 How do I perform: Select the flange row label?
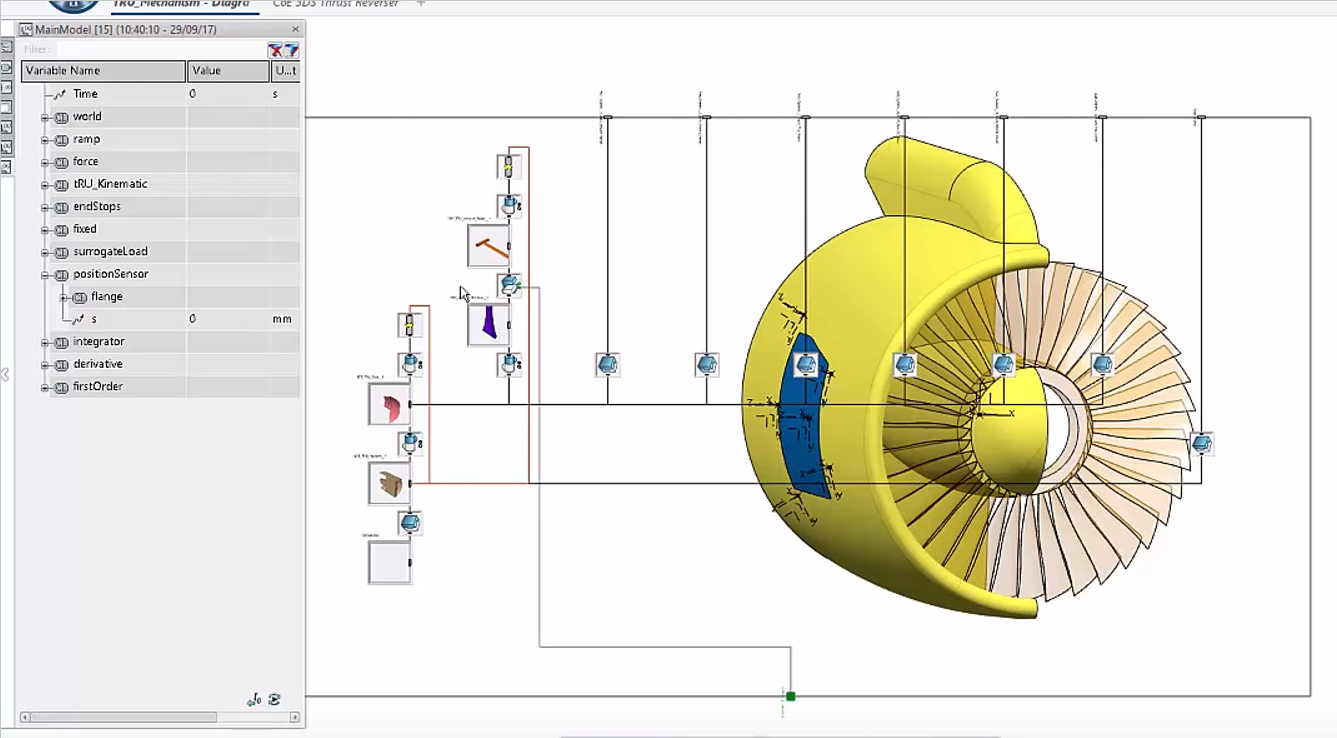pyautogui.click(x=106, y=297)
